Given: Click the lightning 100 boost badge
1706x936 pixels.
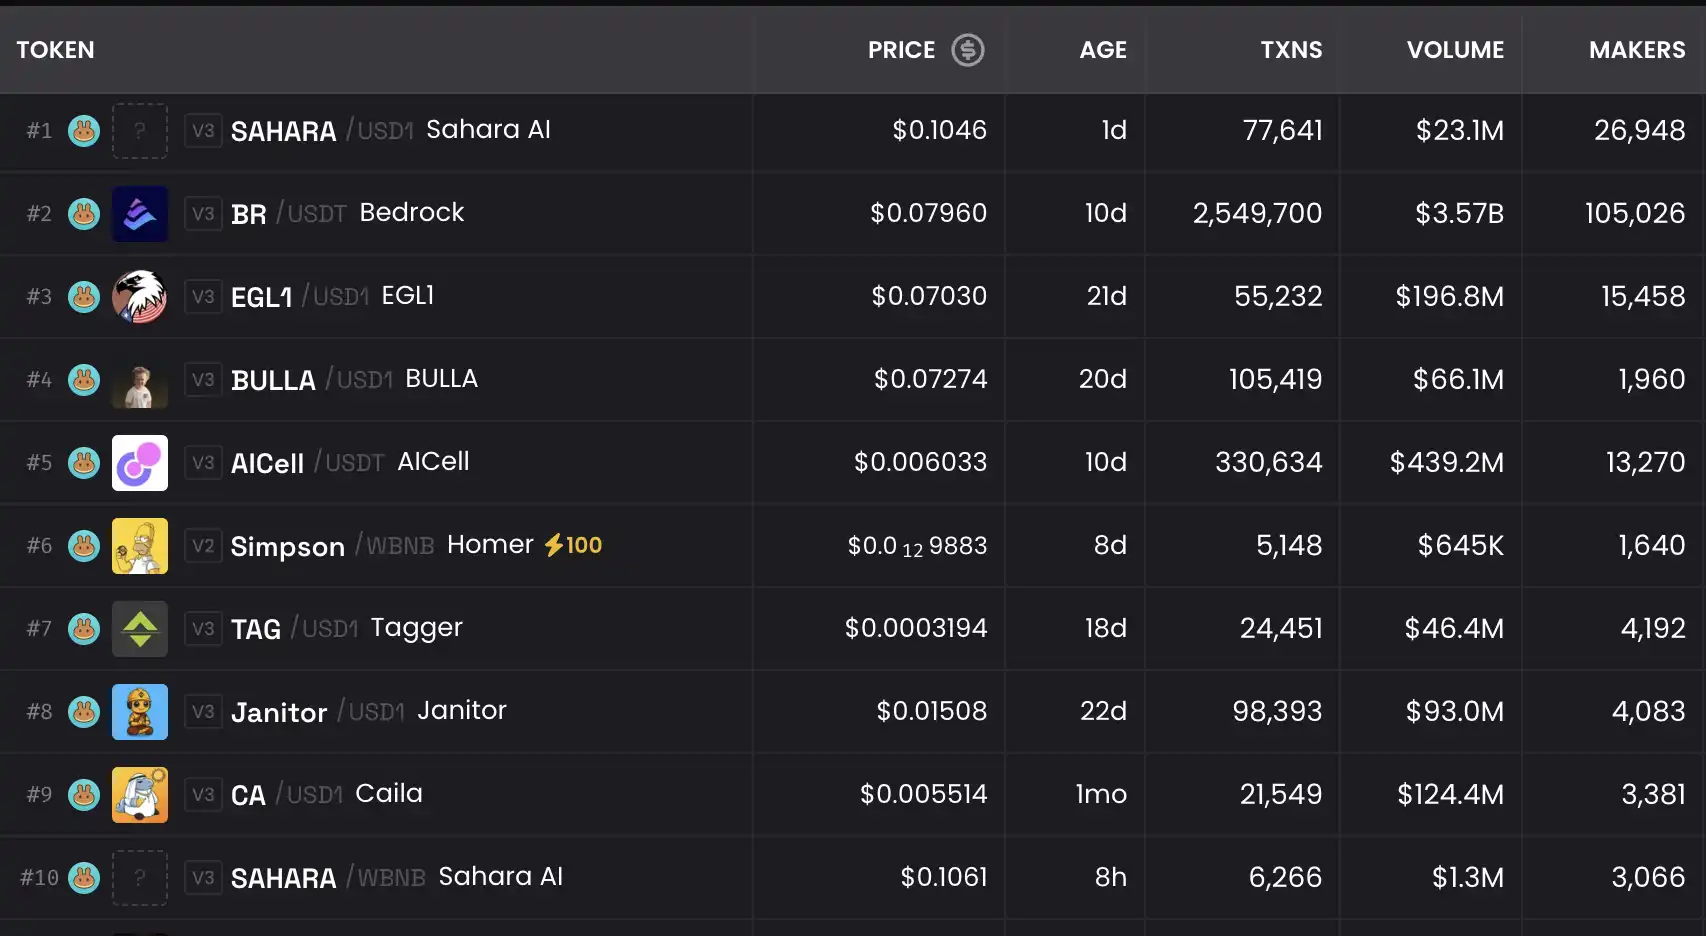Looking at the screenshot, I should [x=573, y=545].
